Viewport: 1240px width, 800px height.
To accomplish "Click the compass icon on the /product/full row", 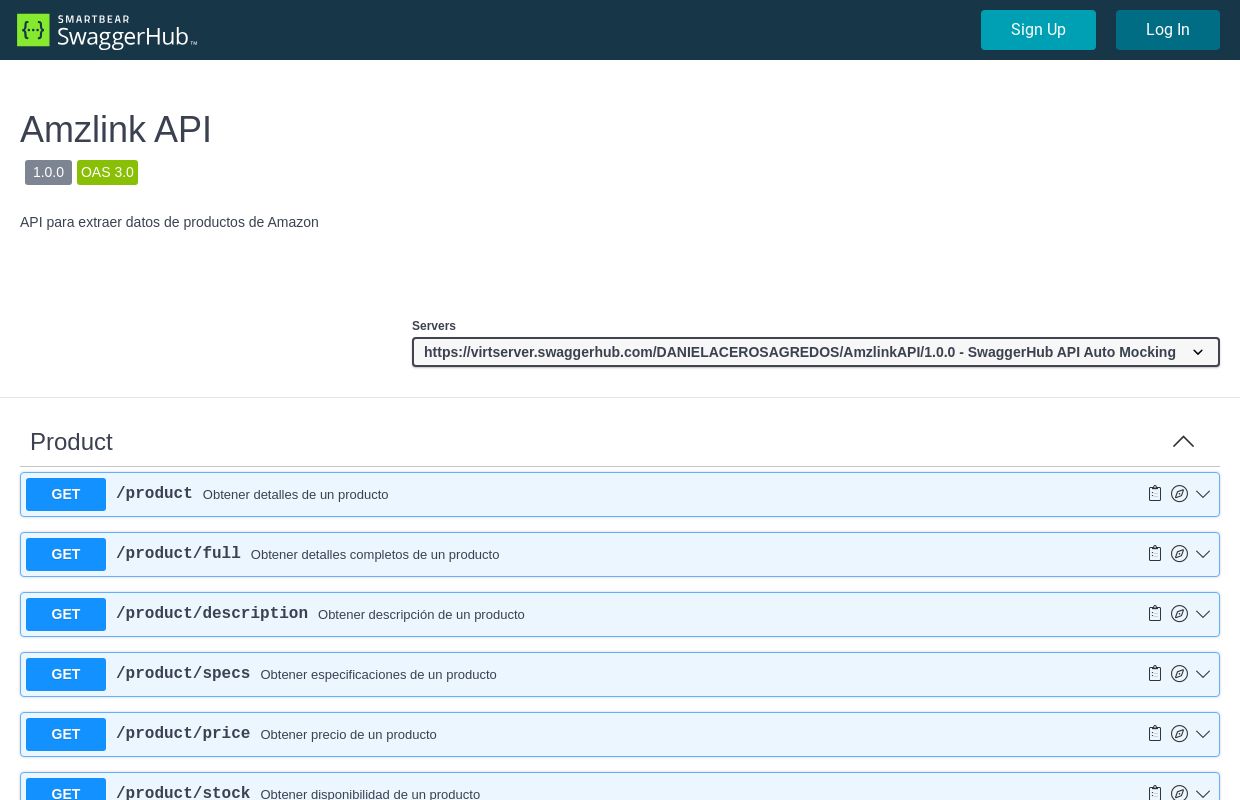I will 1180,554.
